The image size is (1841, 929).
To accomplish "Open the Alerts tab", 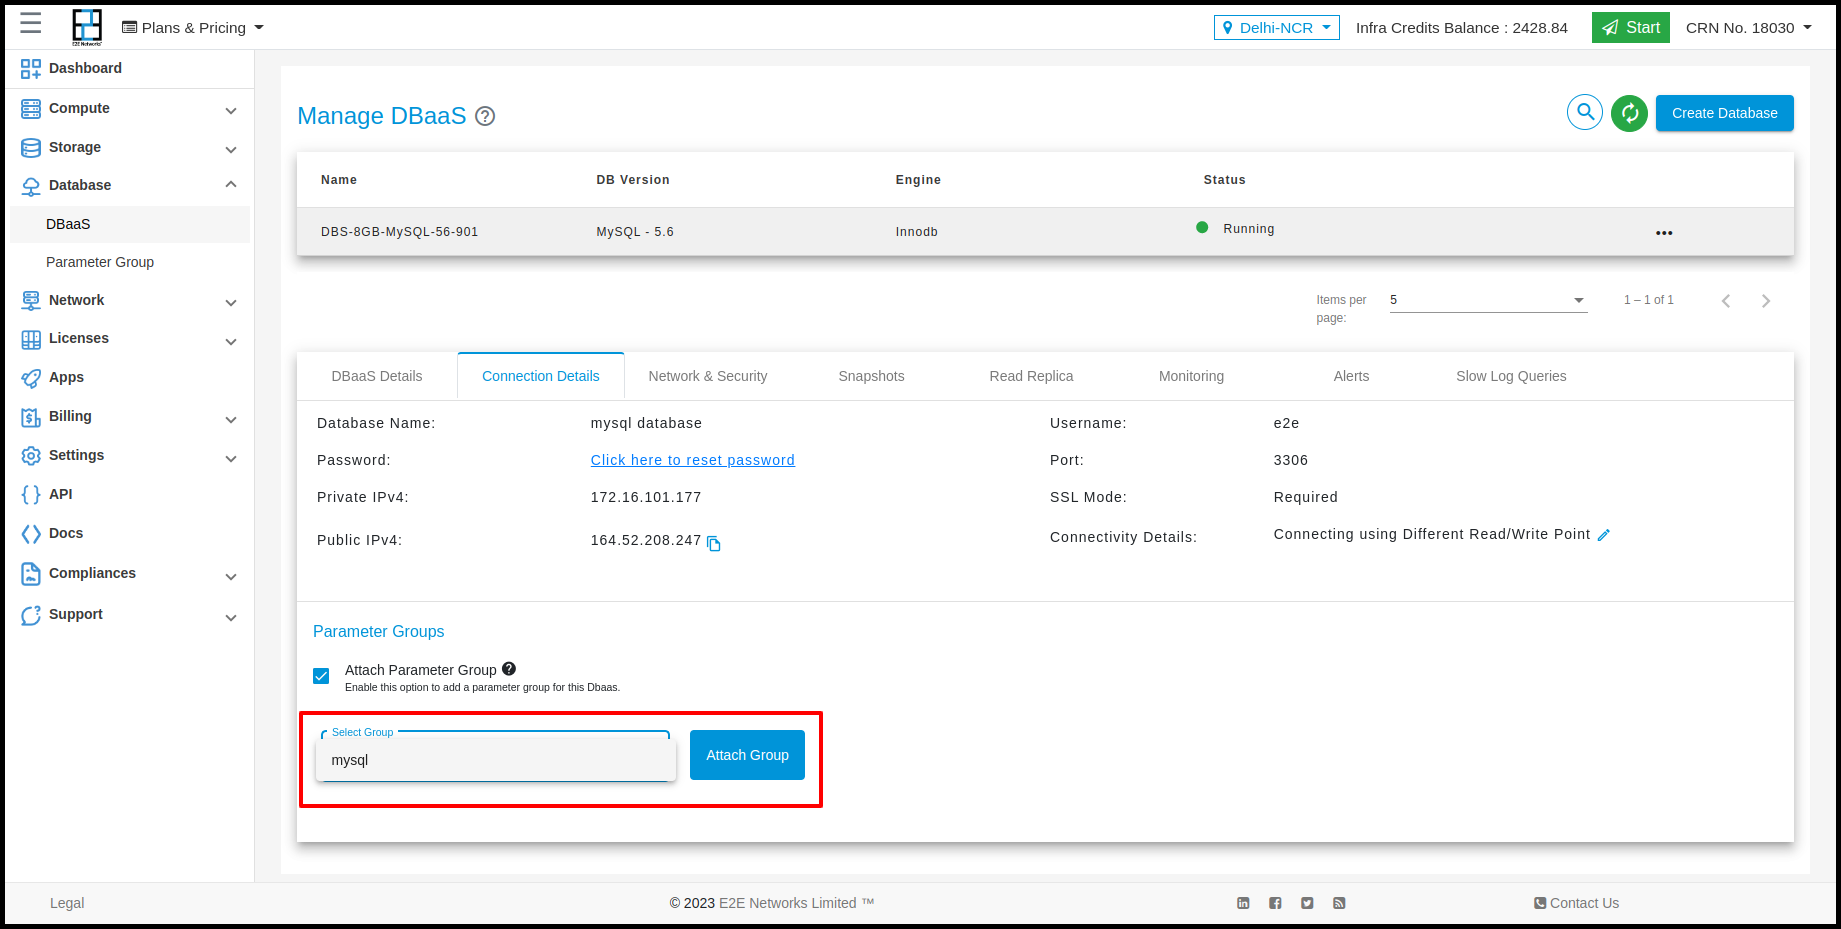I will (1351, 376).
